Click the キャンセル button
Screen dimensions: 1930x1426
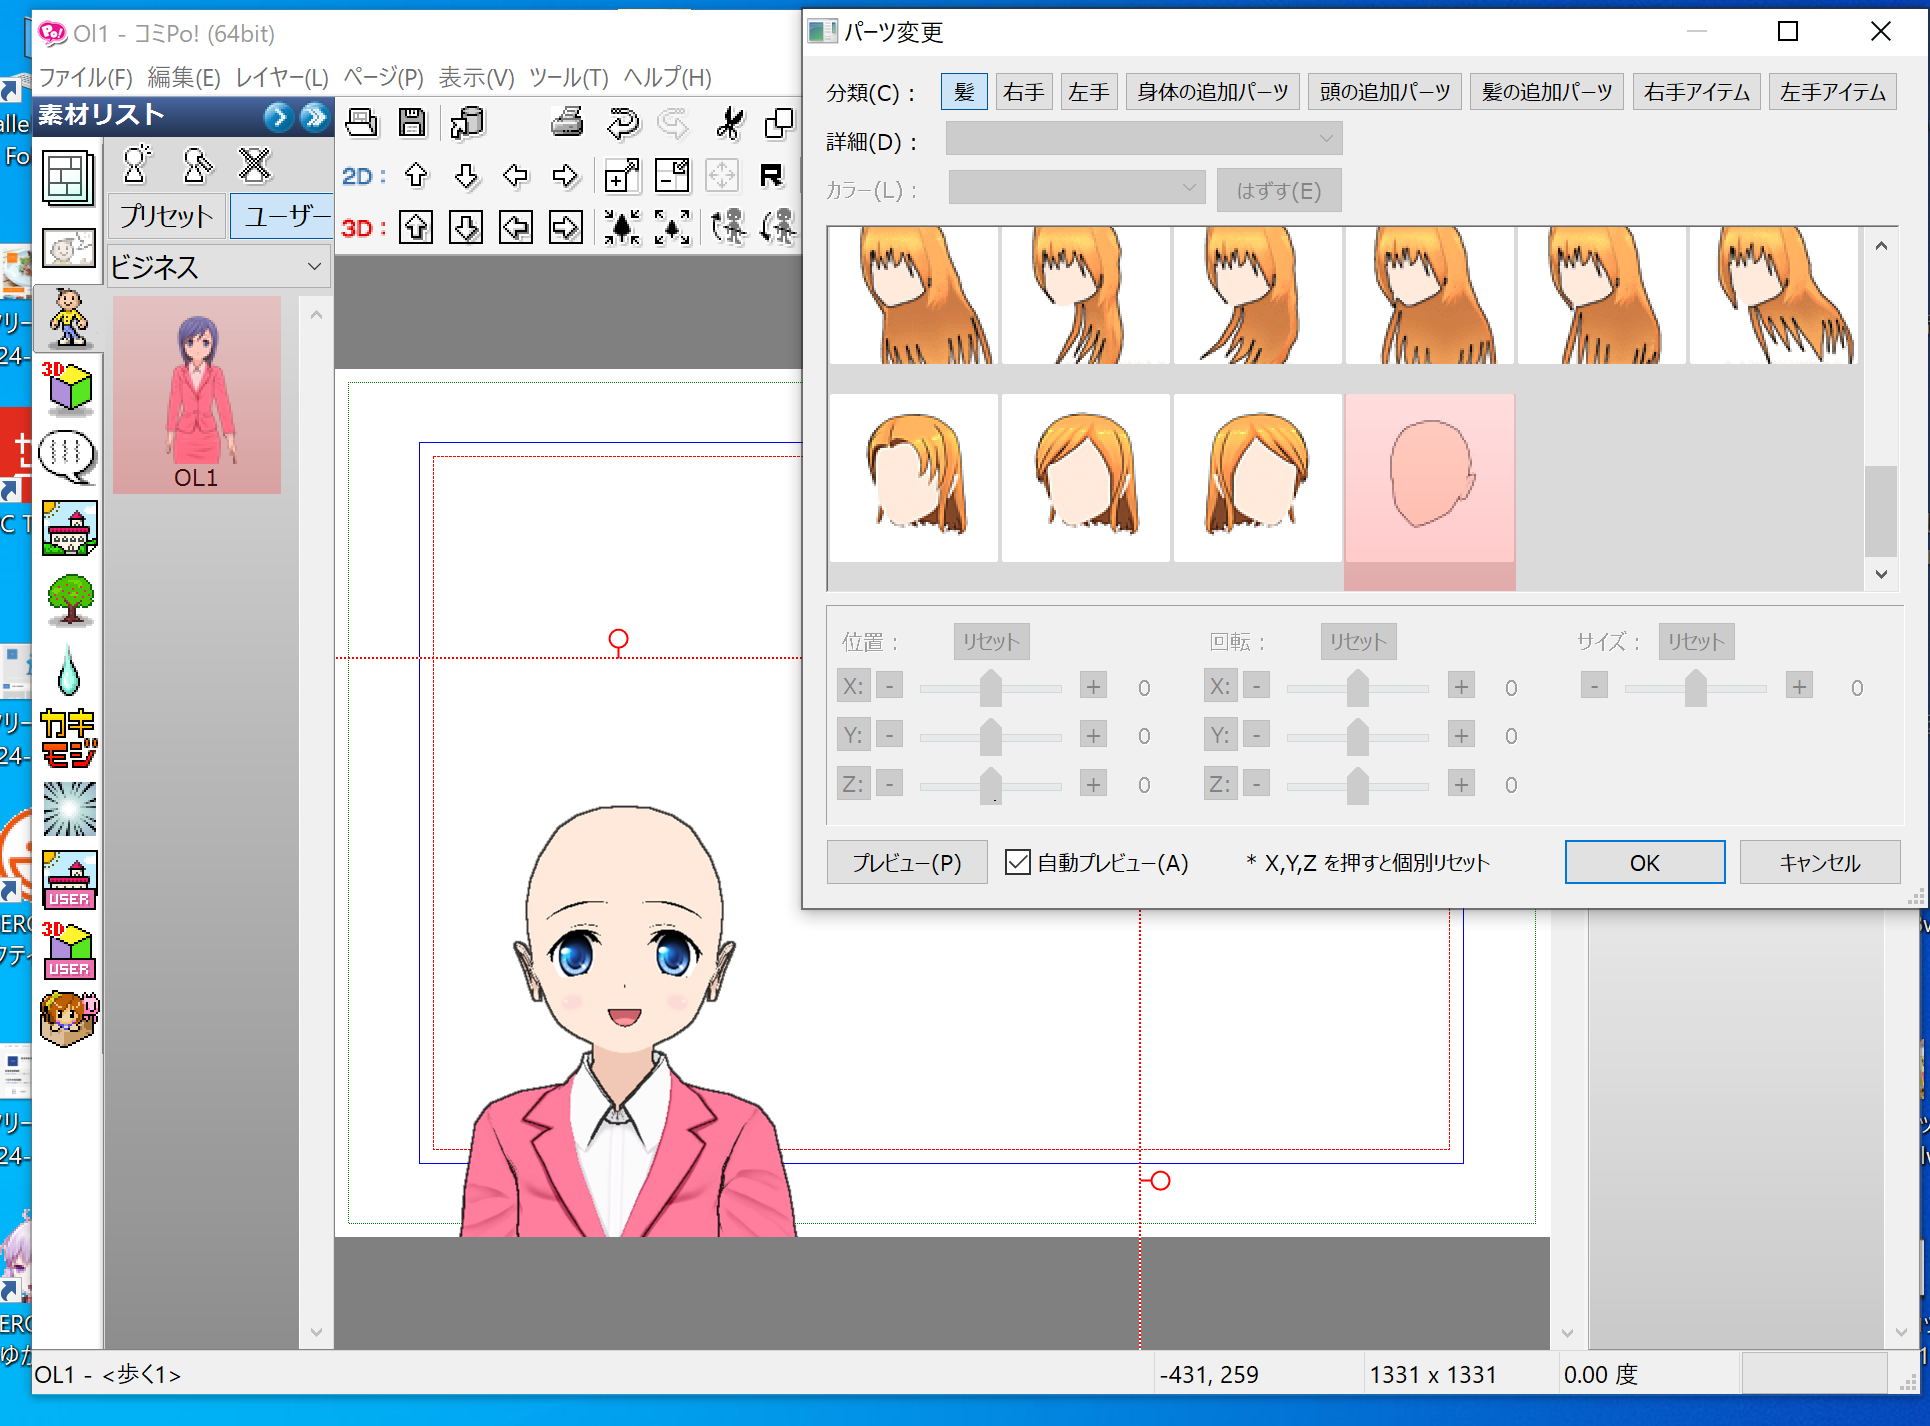(x=1819, y=862)
